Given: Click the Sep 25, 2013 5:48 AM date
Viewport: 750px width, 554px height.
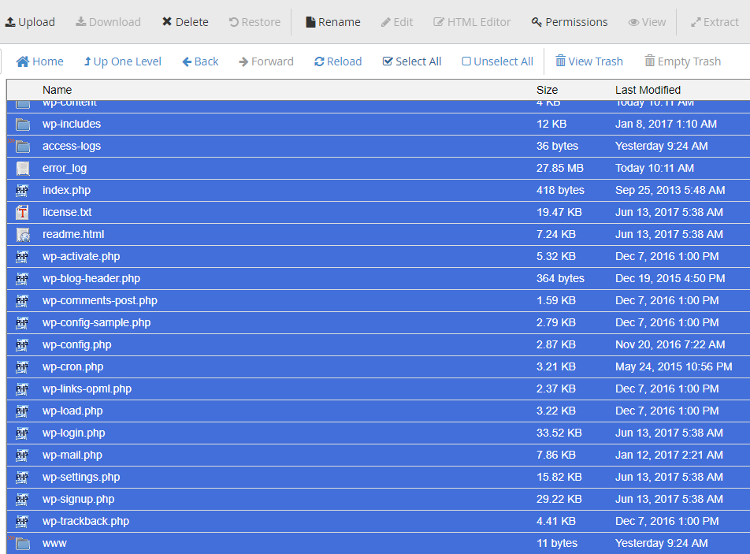Looking at the screenshot, I should (x=670, y=190).
